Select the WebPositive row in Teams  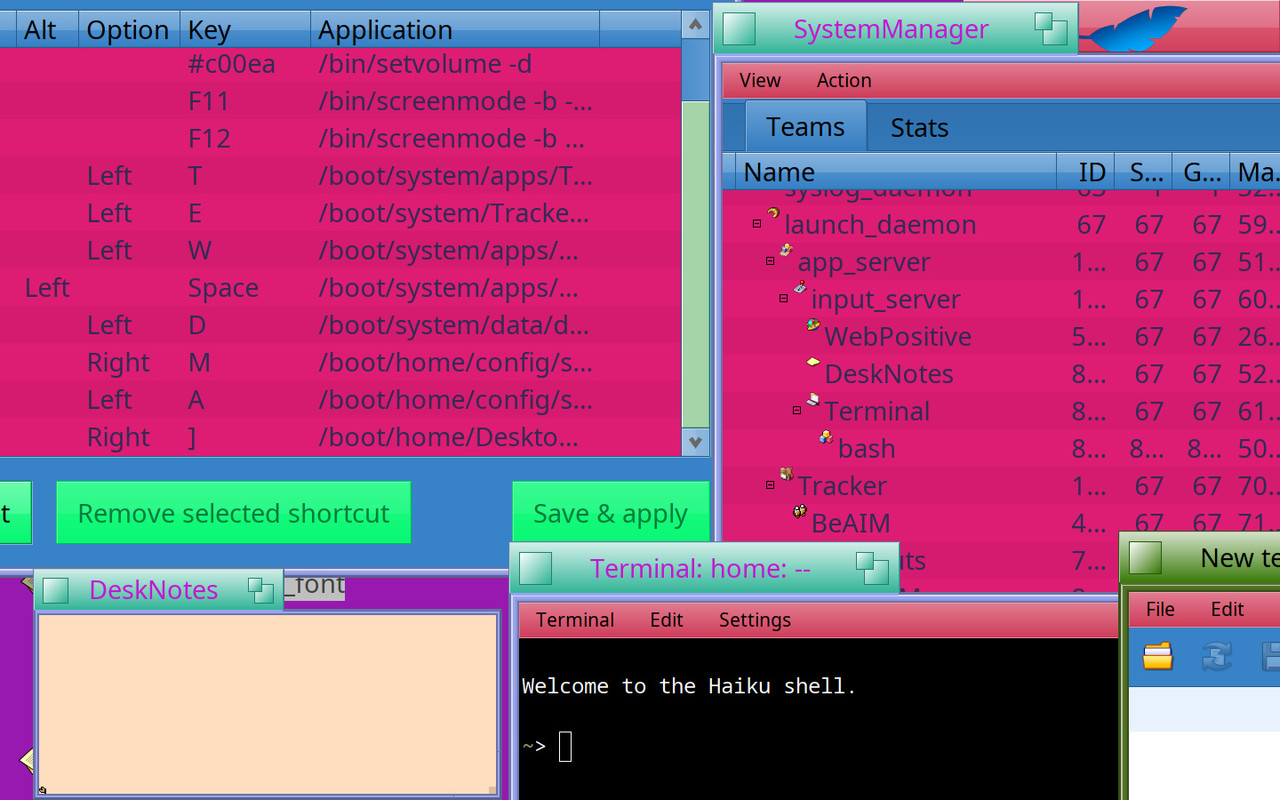(x=1000, y=336)
